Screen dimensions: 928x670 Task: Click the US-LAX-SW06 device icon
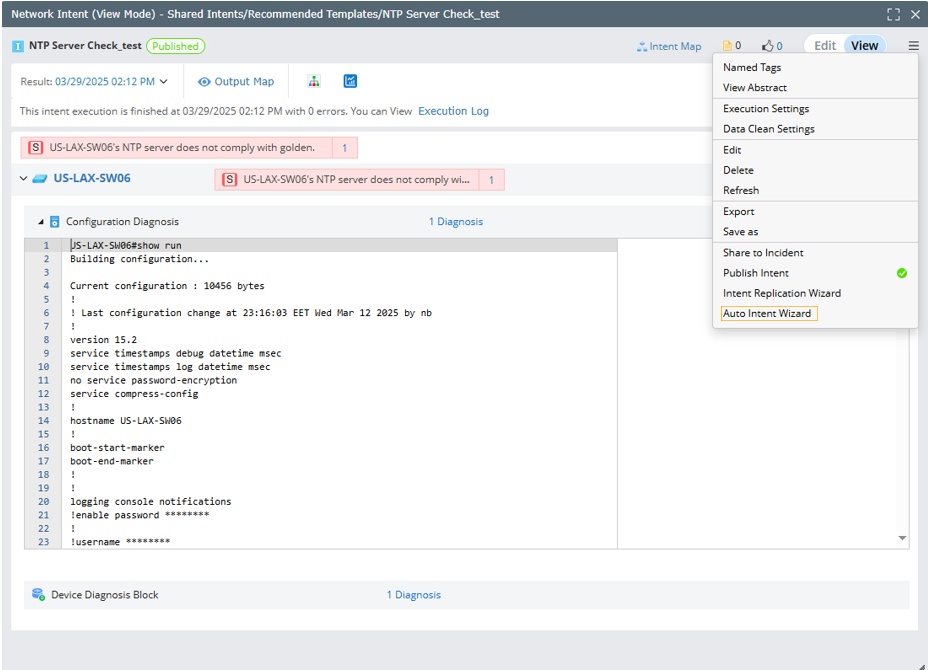(x=40, y=179)
